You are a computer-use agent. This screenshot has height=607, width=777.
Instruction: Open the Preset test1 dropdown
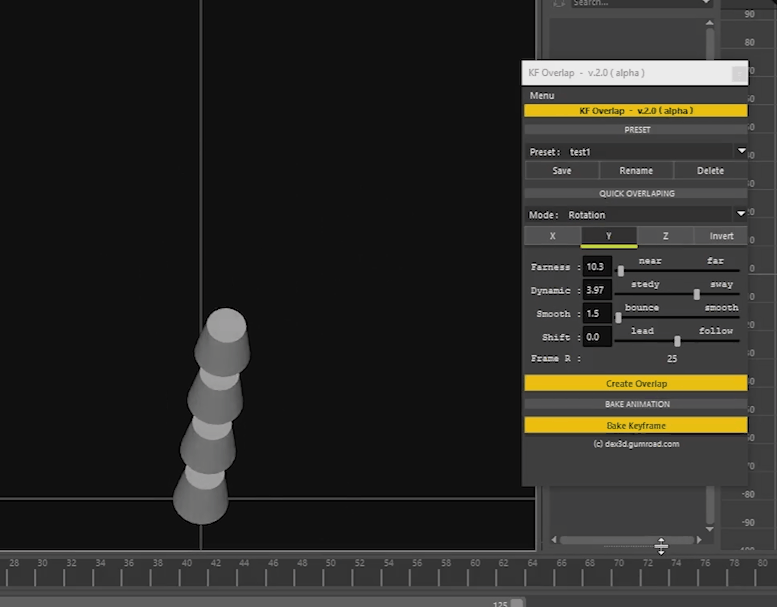coord(636,152)
